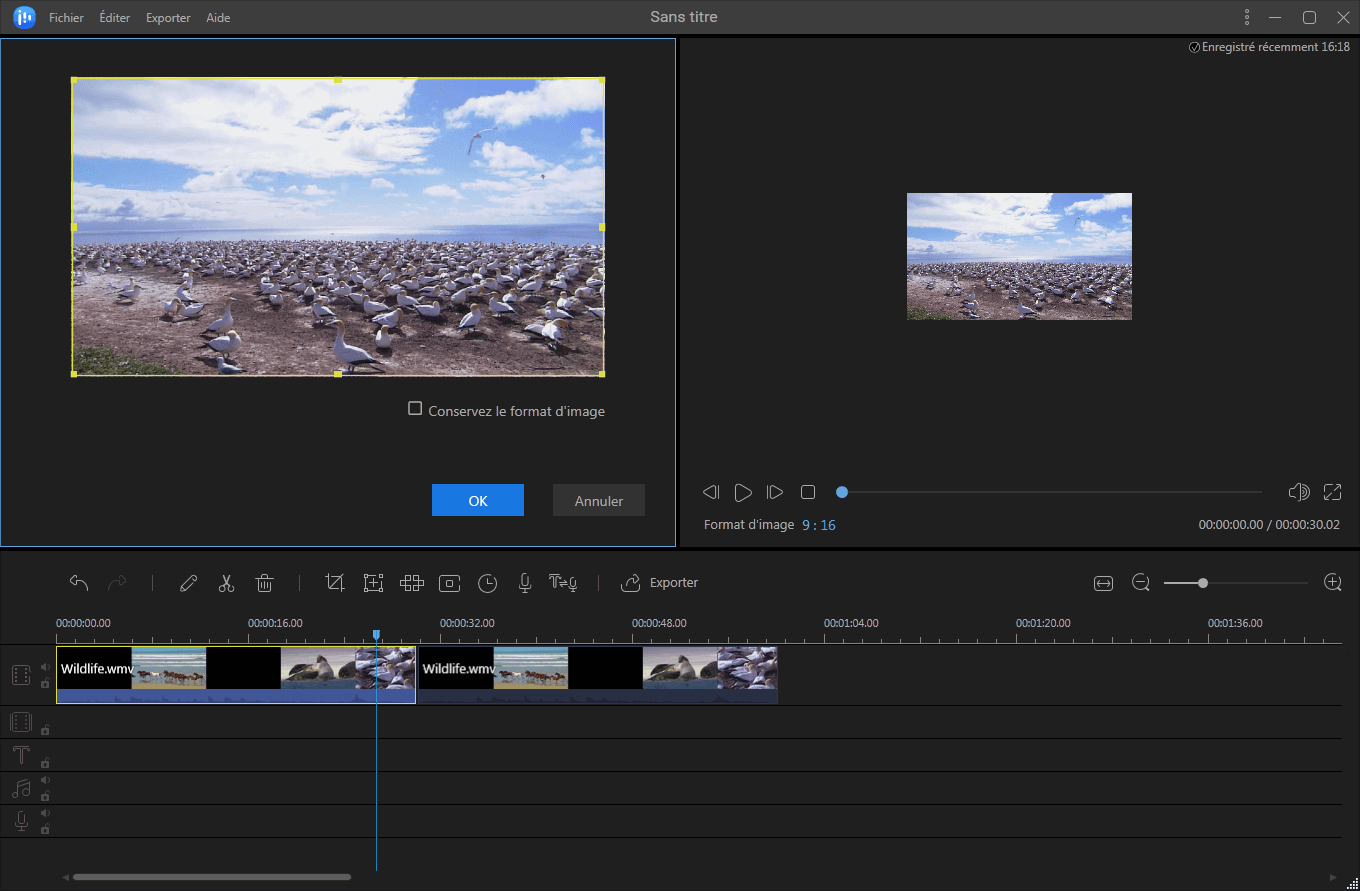Select the second Wildlife.wmv clip
The width and height of the screenshot is (1360, 891).
click(598, 675)
